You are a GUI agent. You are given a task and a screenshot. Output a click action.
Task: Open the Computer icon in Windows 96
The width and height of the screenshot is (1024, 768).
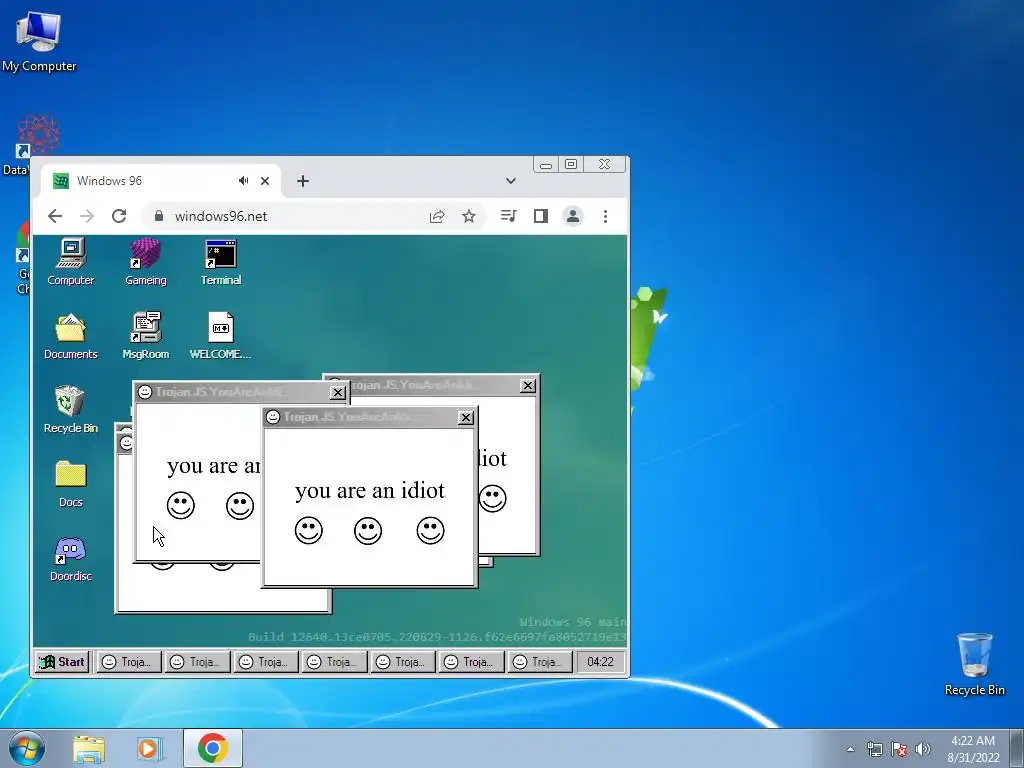71,263
